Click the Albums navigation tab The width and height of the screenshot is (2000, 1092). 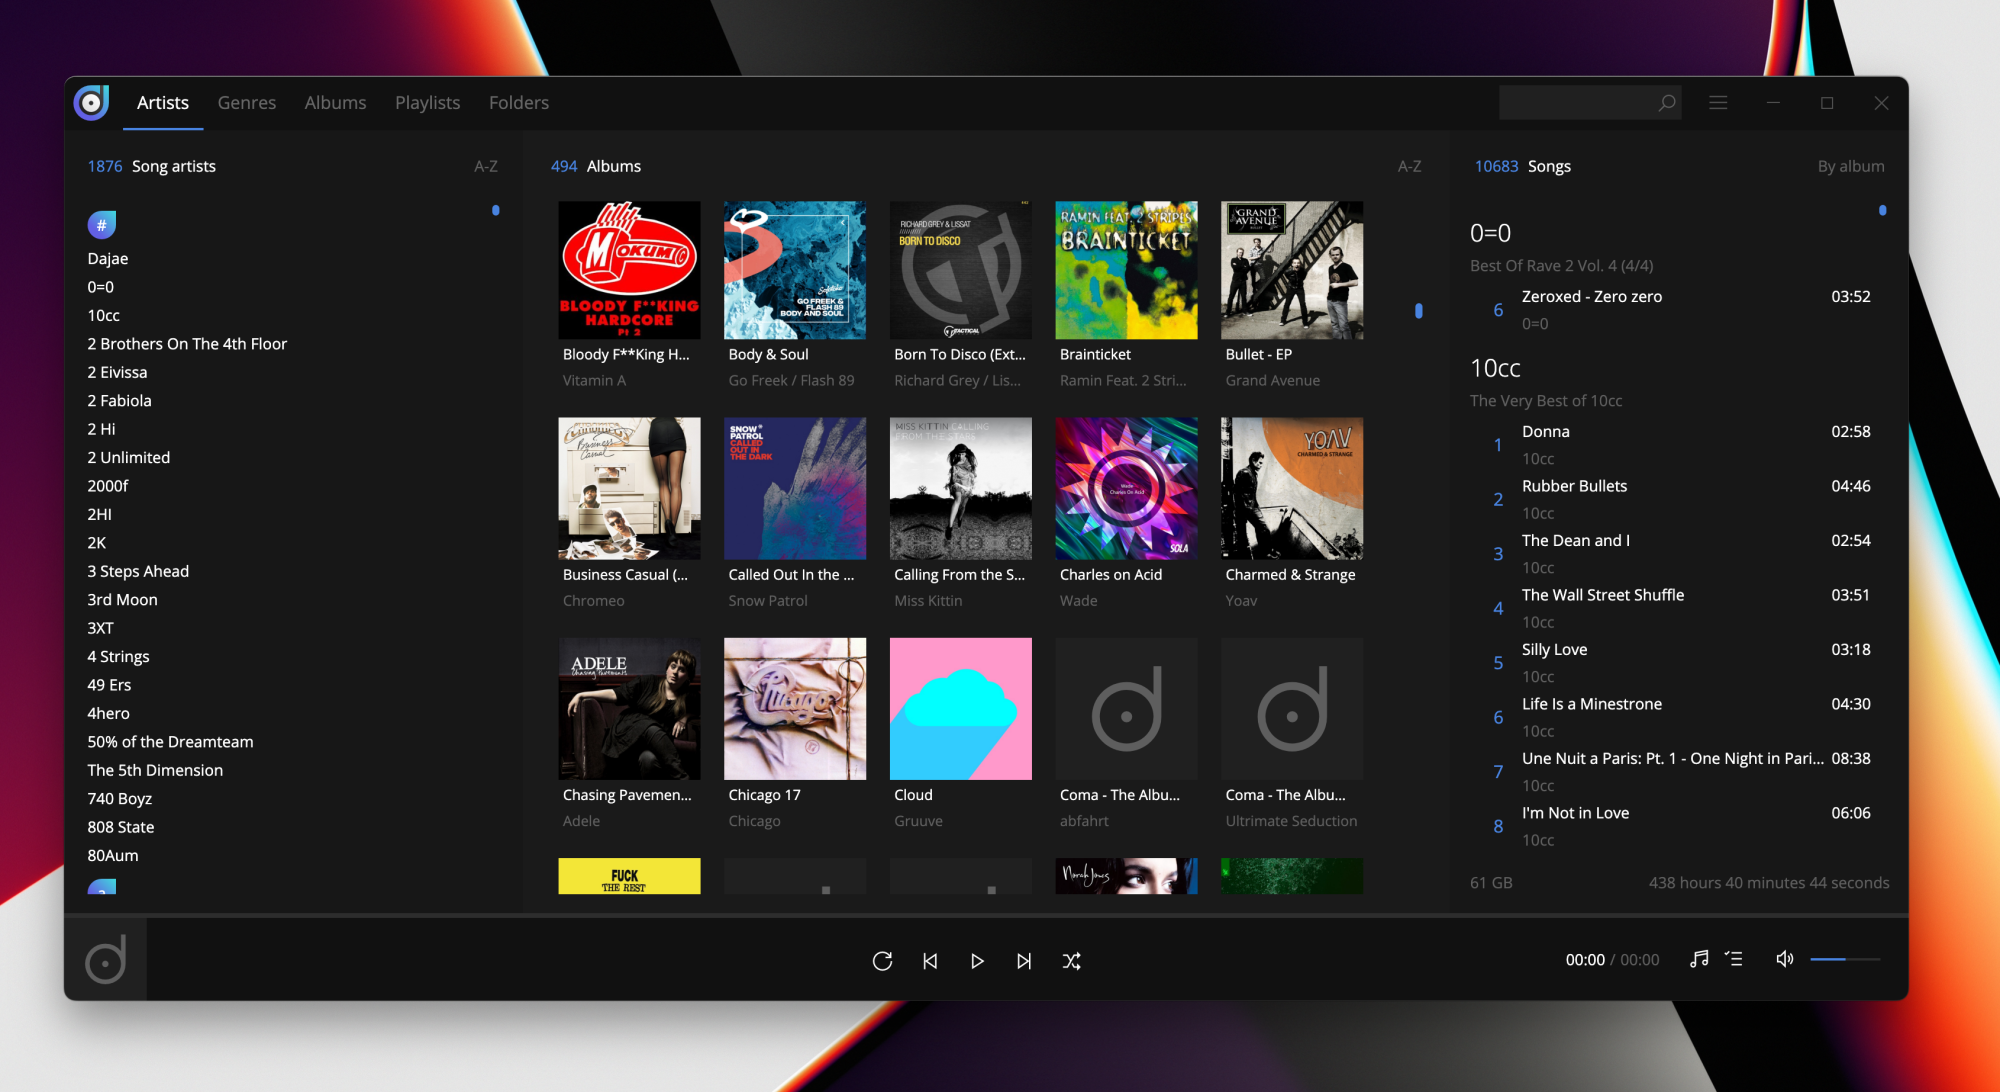click(335, 102)
